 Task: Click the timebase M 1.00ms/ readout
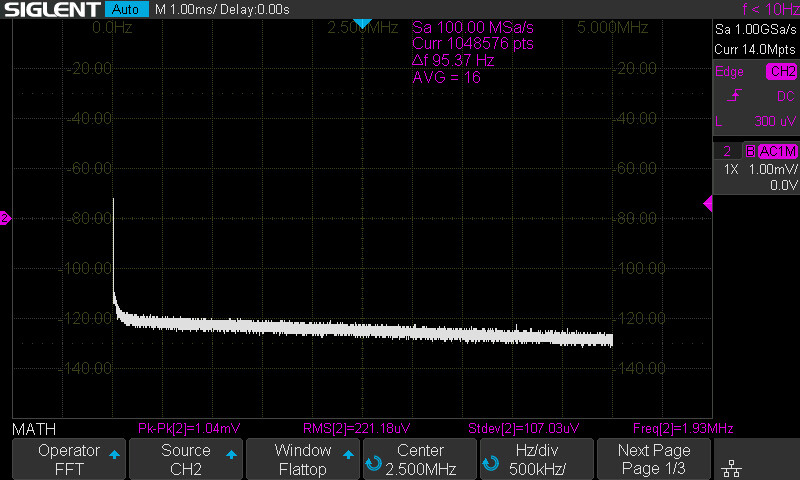point(186,9)
